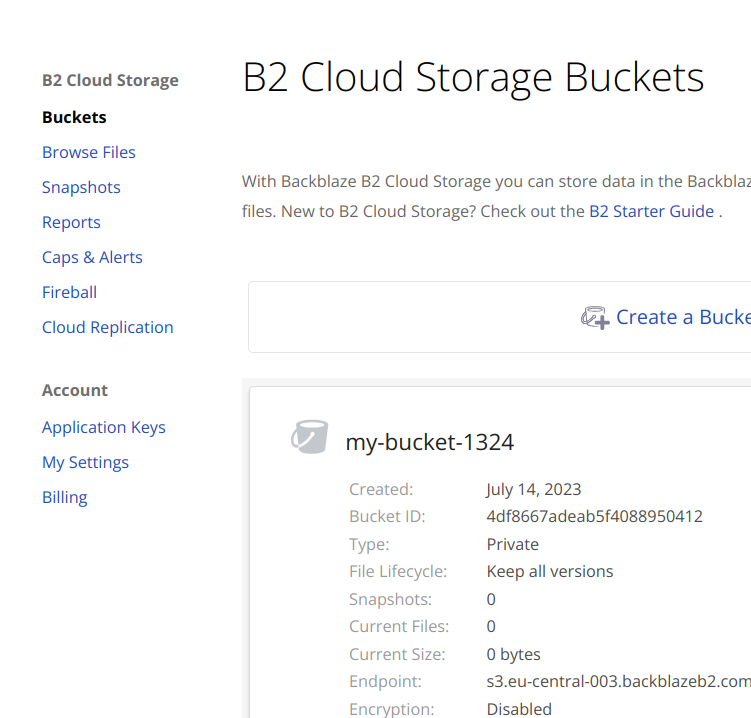Select Fireball in the sidebar
Screen dimensions: 751x718
pos(69,292)
